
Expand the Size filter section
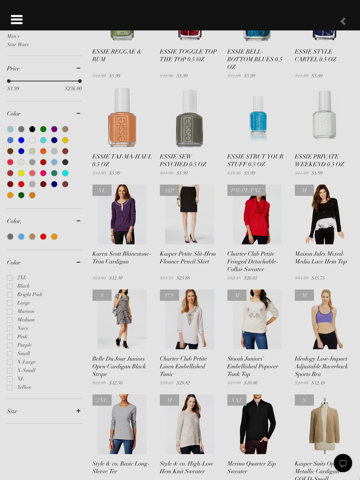click(78, 411)
